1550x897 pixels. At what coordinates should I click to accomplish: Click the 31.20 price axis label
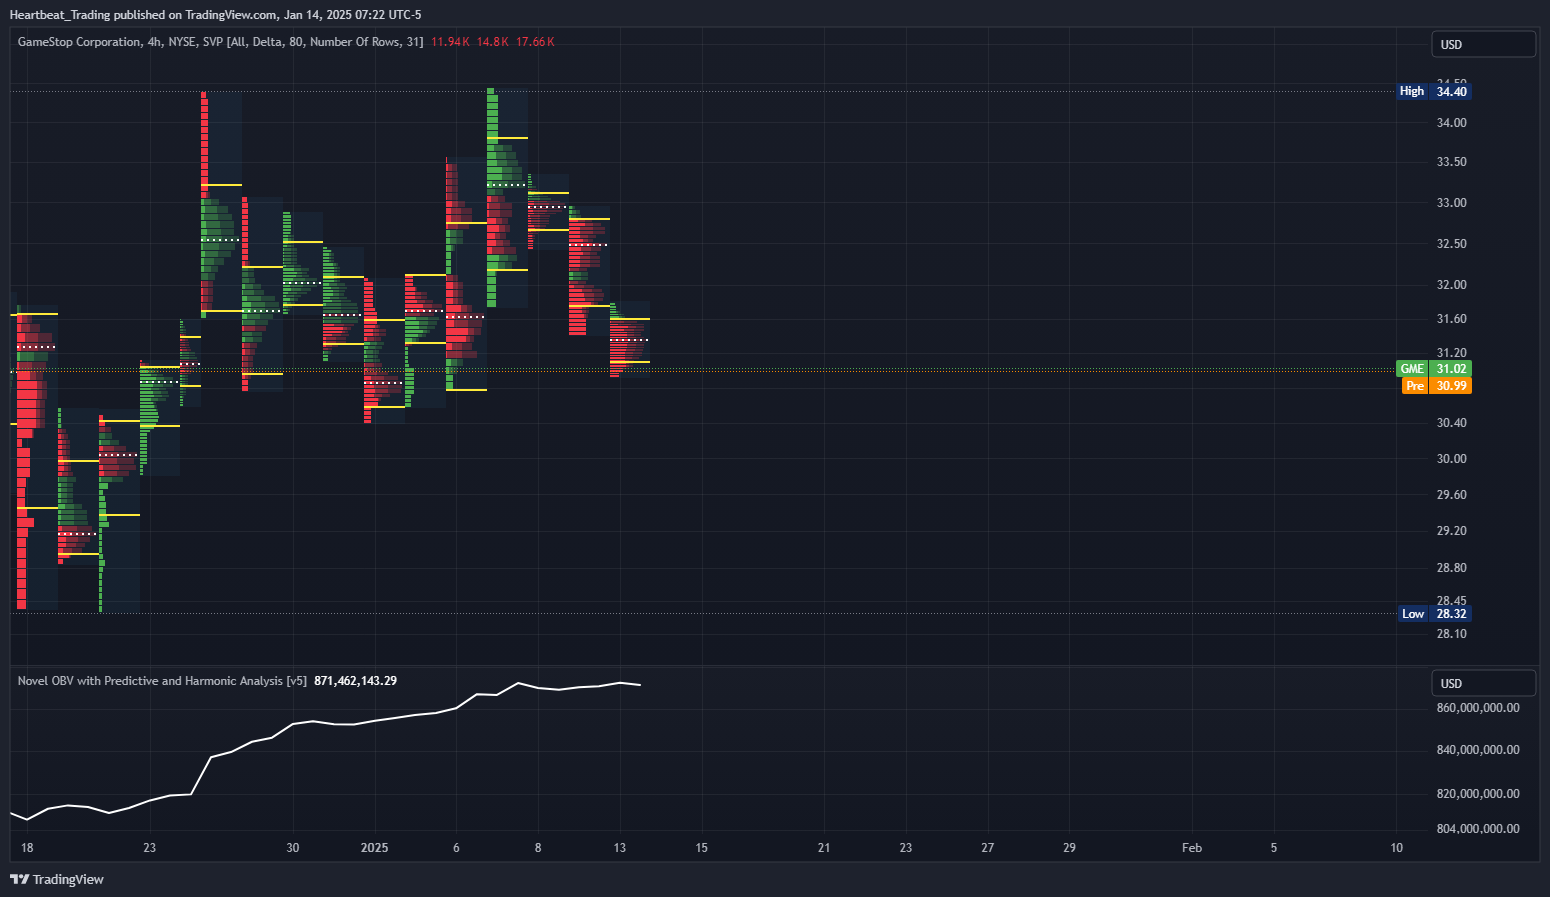point(1452,353)
